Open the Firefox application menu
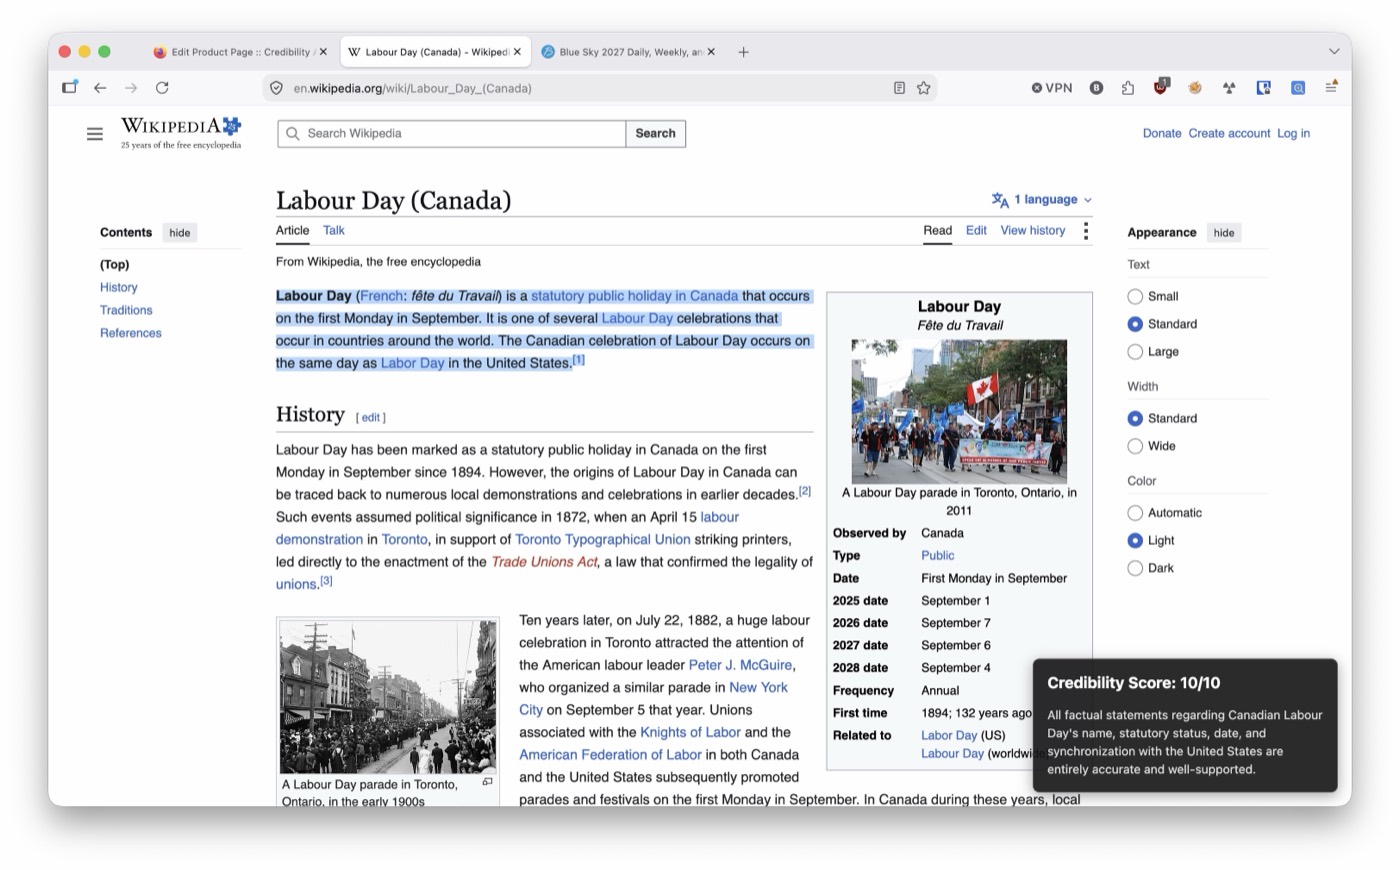 click(1331, 87)
